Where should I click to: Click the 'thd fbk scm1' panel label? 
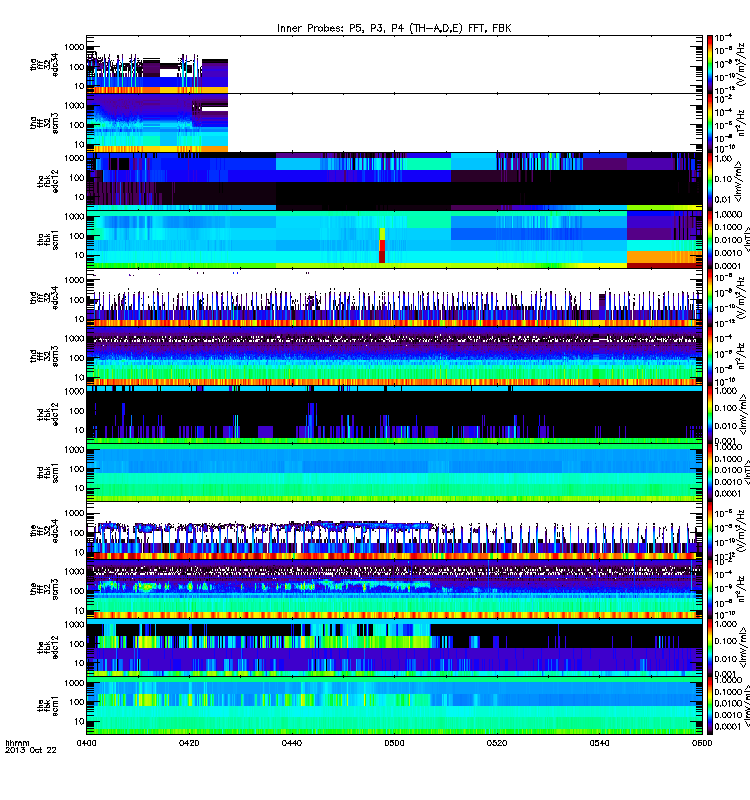tap(48, 472)
